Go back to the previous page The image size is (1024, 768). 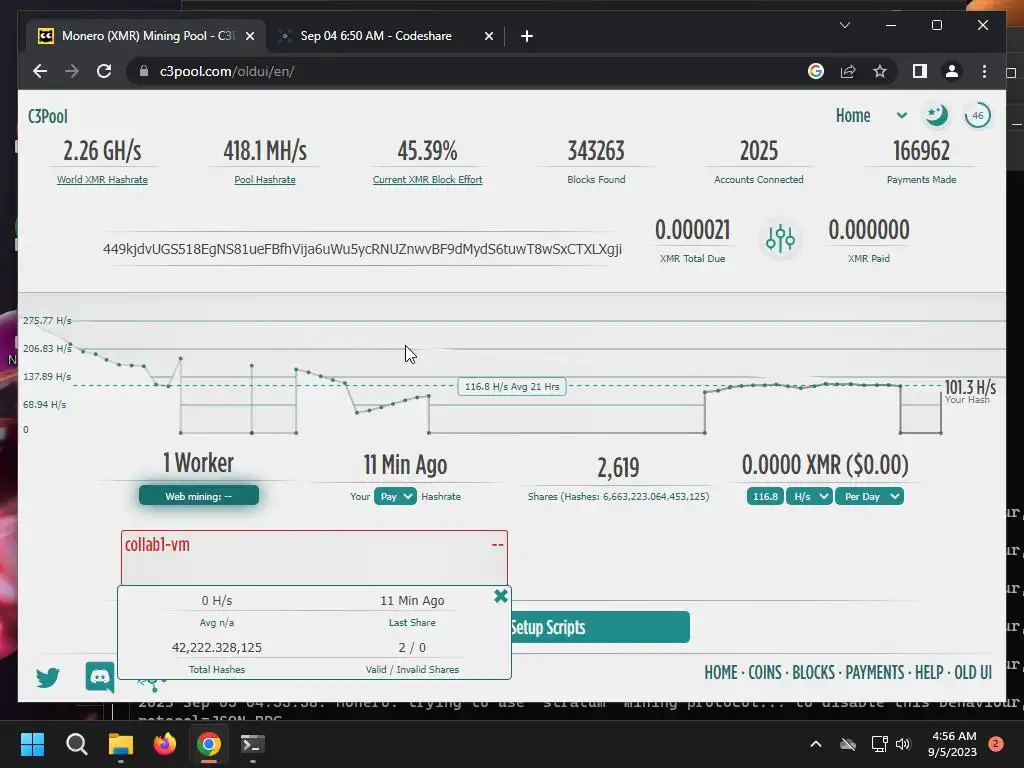point(40,71)
